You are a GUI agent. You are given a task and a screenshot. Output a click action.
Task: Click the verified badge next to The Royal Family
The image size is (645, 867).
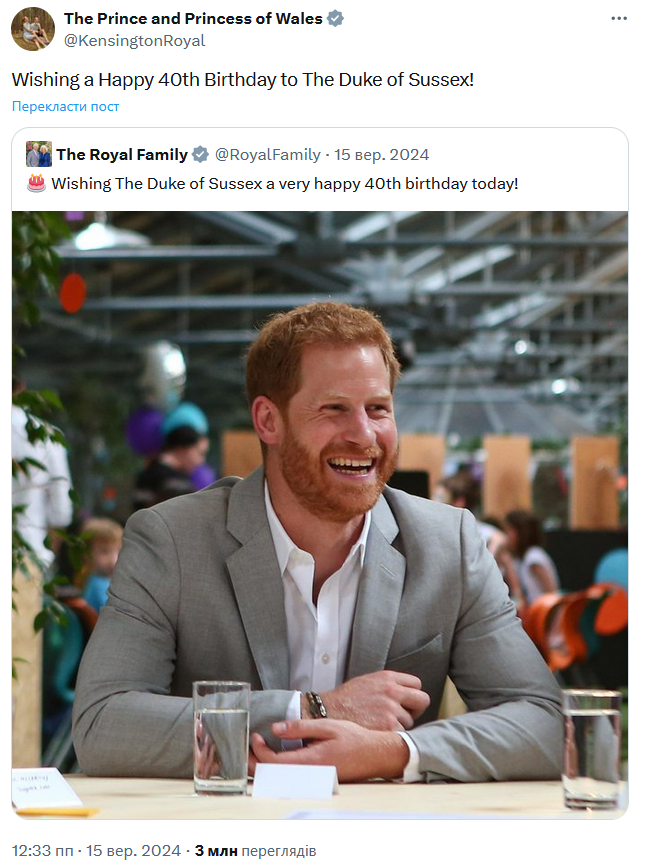click(200, 154)
